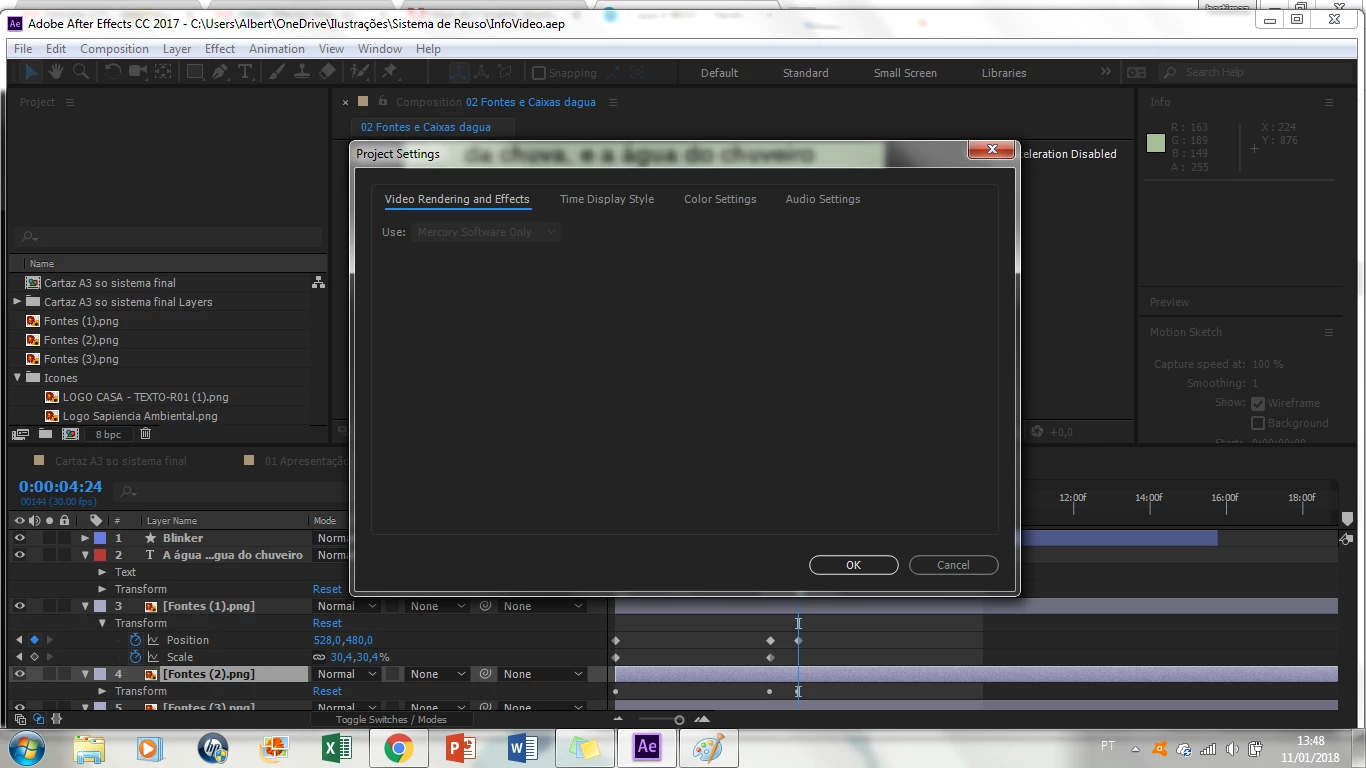This screenshot has width=1366, height=768.
Task: Hide the Fontes (1).png layer
Action: click(19, 606)
